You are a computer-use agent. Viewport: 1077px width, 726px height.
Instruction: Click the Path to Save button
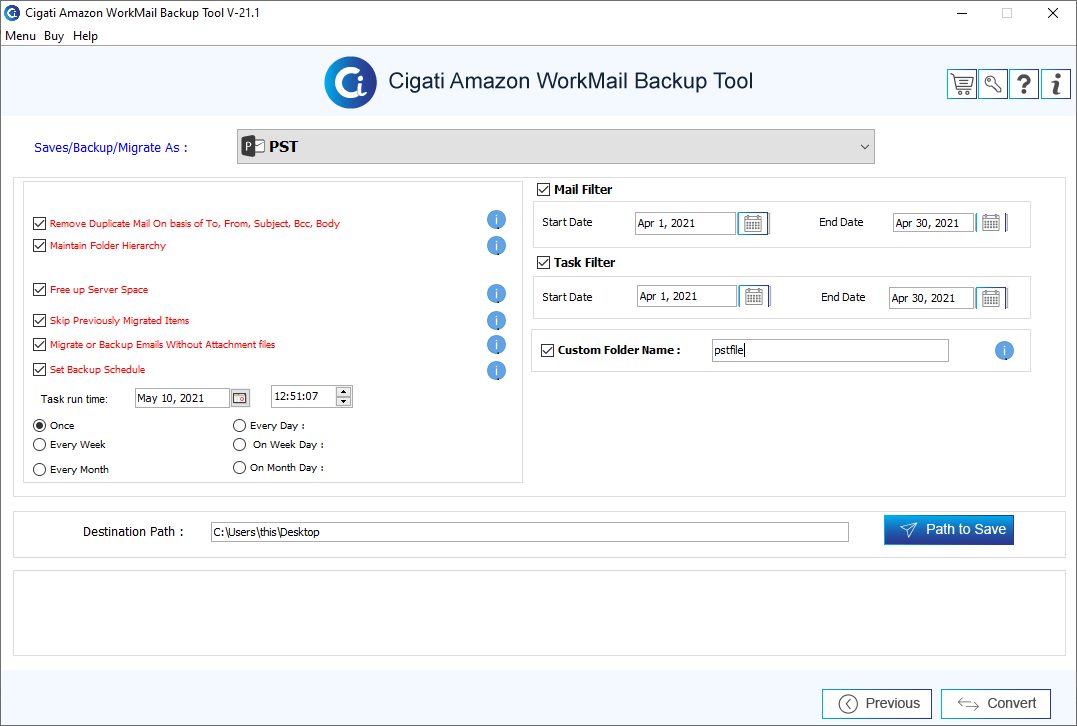949,530
